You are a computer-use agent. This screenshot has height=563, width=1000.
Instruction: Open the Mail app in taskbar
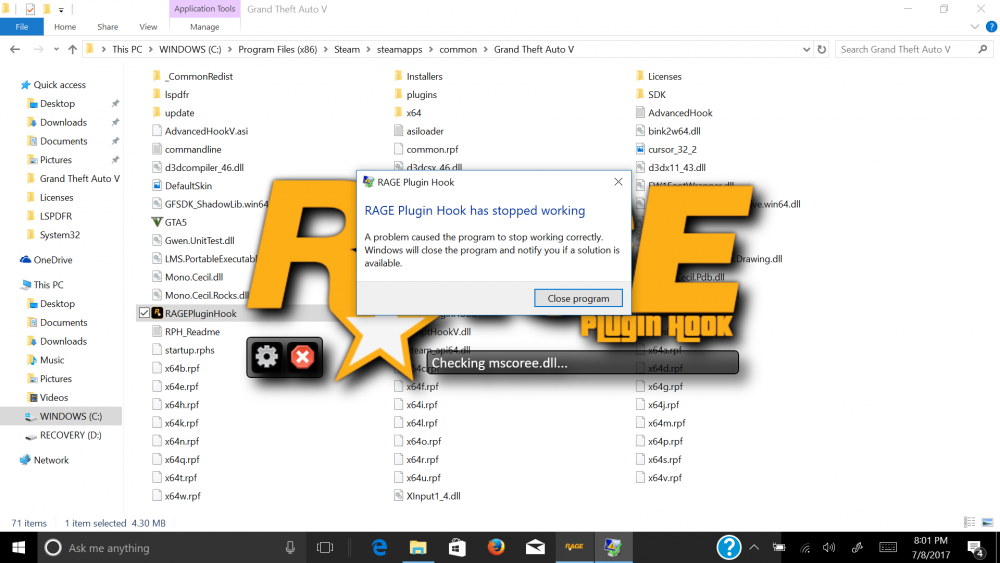pyautogui.click(x=535, y=547)
